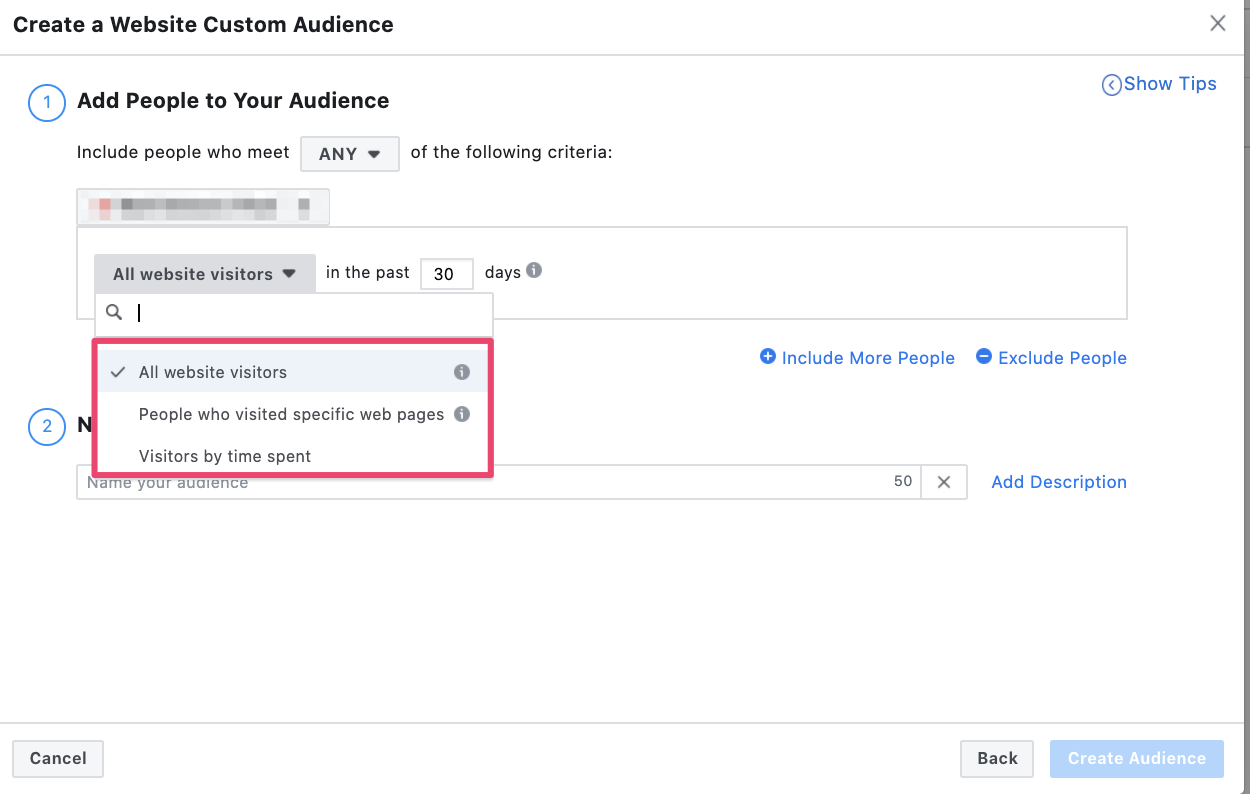The width and height of the screenshot is (1250, 794).
Task: Click info icon for People who visited specific web pages
Action: 462,413
